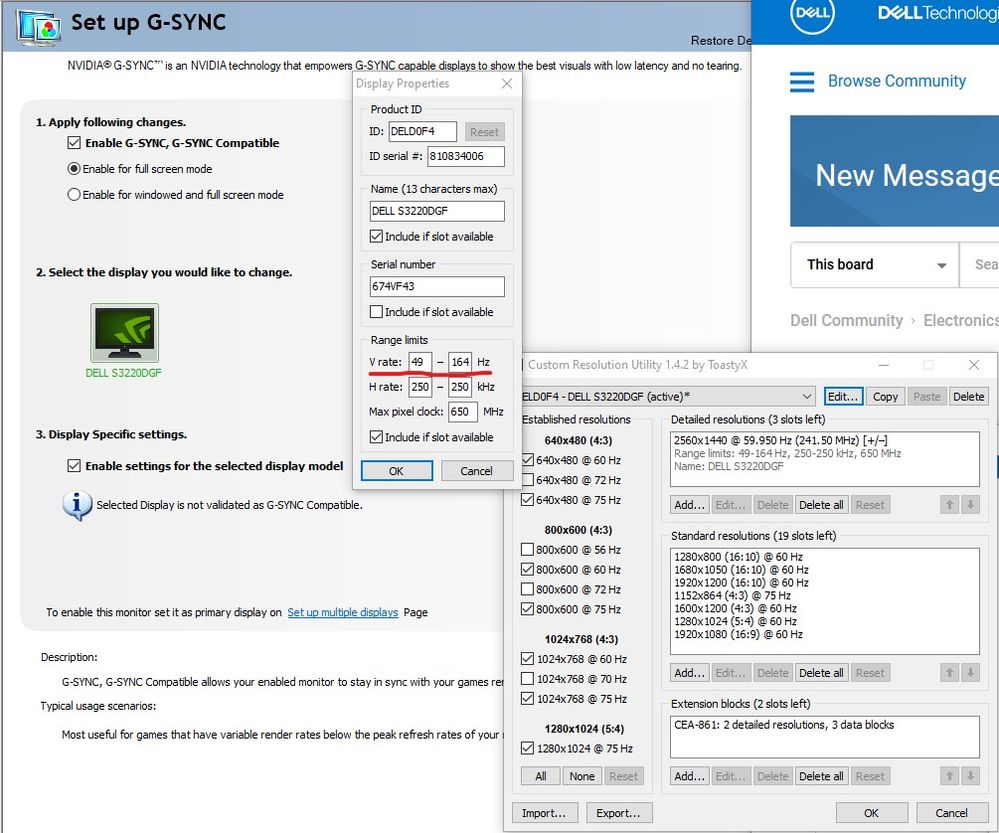The image size is (999, 833).
Task: Click All under Established resolutions
Action: [541, 776]
